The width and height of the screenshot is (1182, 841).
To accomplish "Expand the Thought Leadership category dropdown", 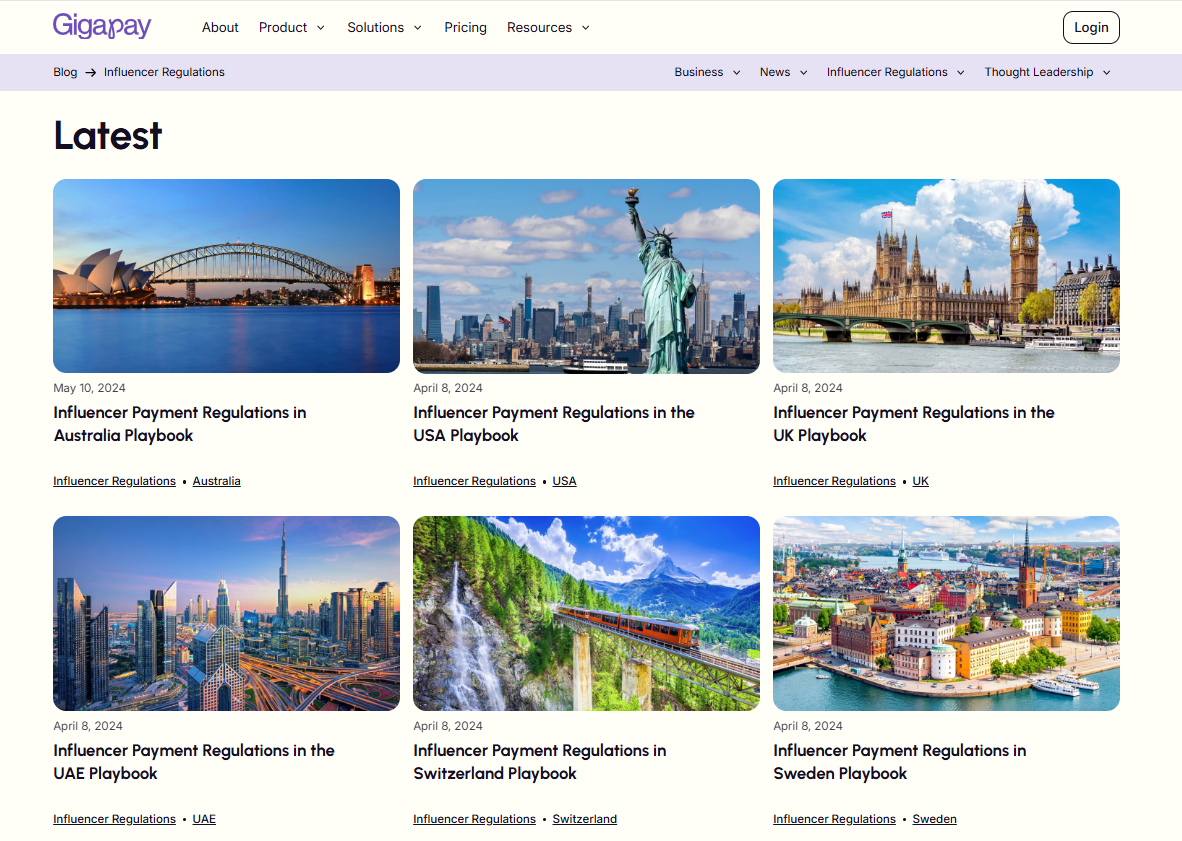I will [x=1047, y=72].
